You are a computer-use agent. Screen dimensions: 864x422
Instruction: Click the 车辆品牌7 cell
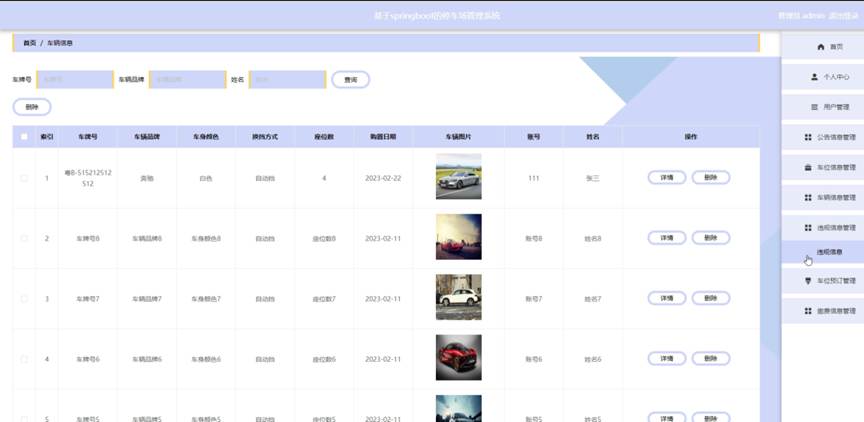147,299
